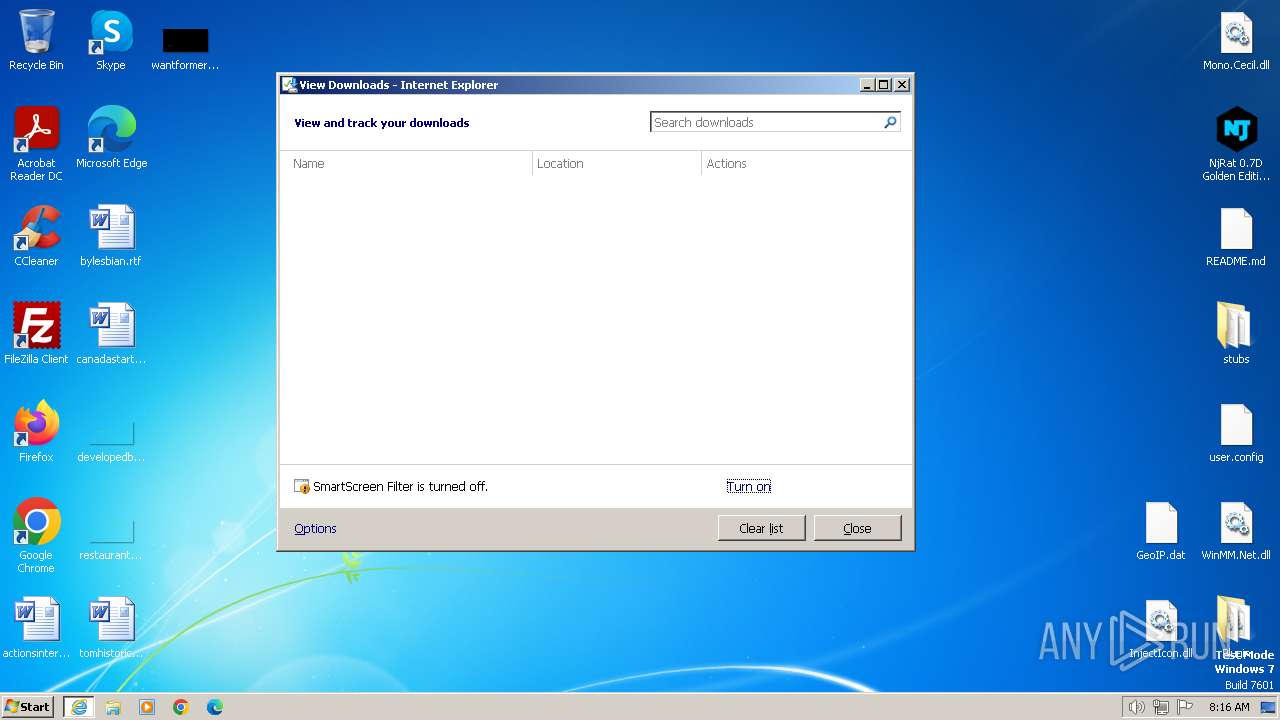1280x720 pixels.
Task: Click the Chrome taskbar icon
Action: [181, 707]
